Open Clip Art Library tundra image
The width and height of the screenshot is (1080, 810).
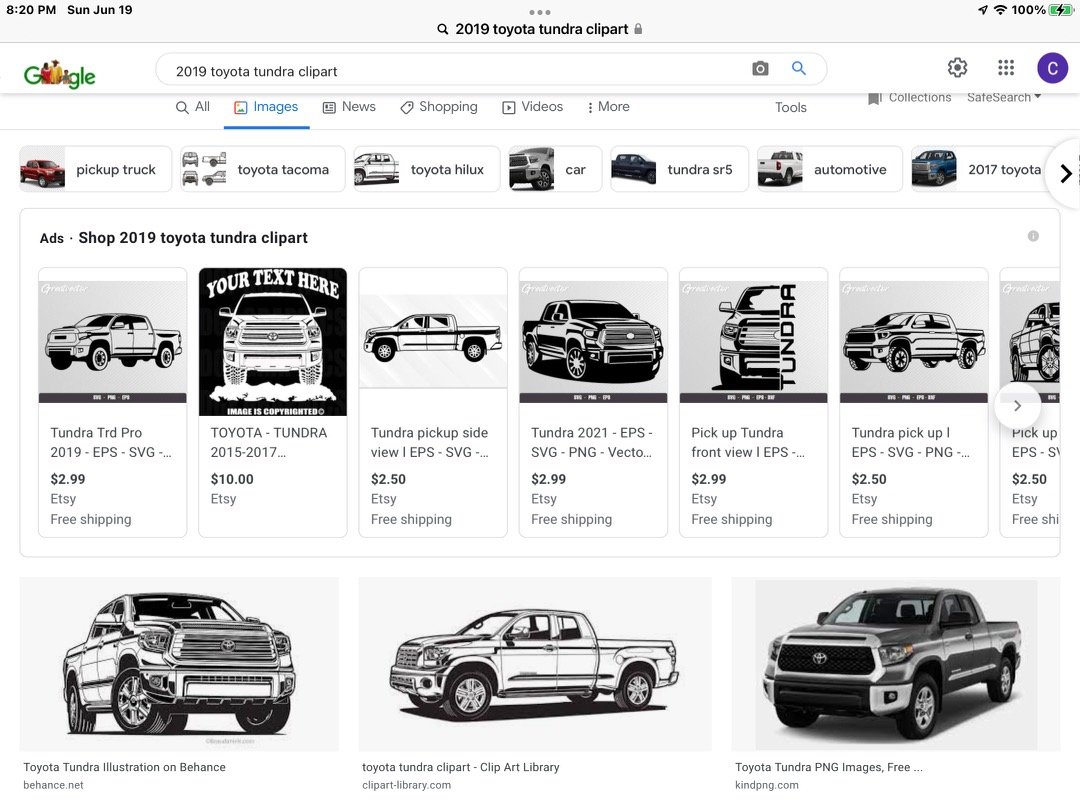pos(535,664)
